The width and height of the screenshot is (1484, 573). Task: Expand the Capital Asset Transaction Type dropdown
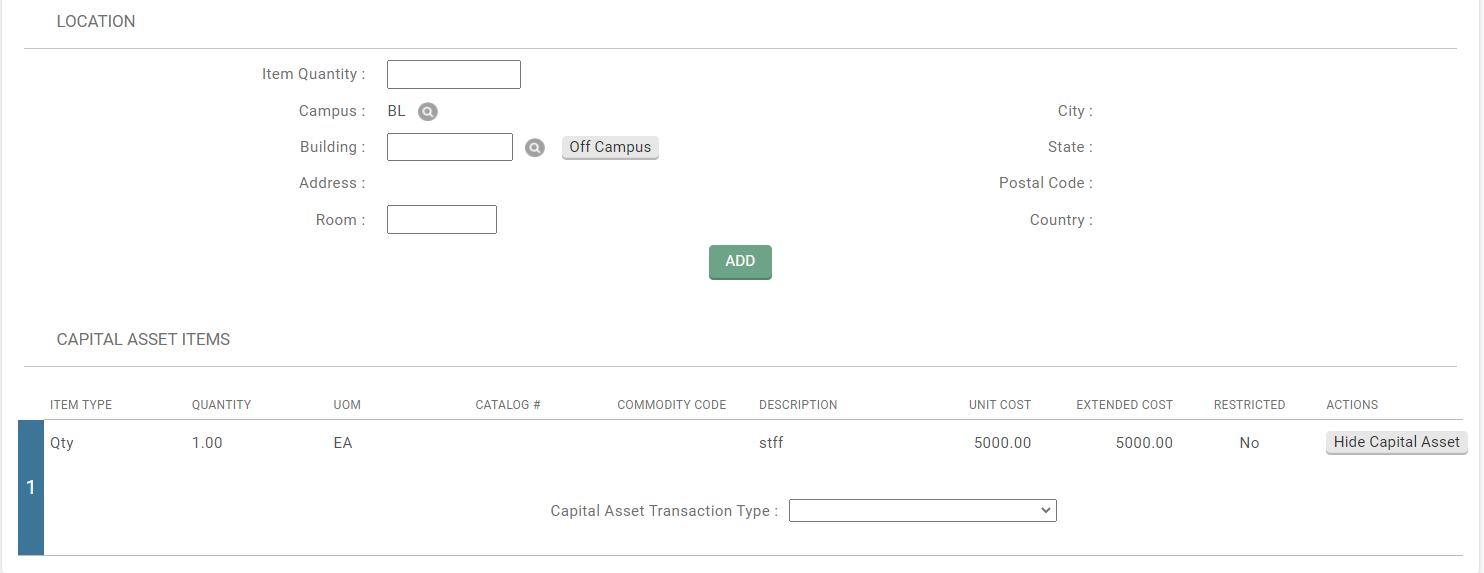(x=922, y=511)
